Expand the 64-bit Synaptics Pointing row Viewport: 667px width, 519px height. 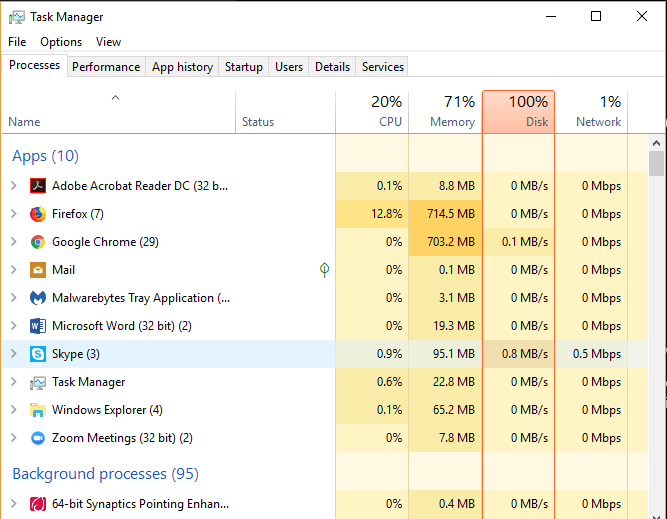coord(14,504)
